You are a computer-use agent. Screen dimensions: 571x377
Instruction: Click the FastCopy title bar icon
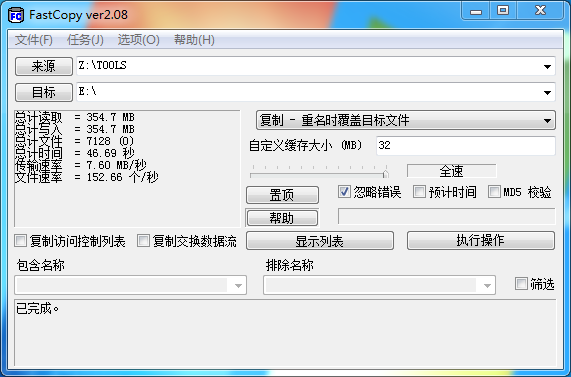pos(16,15)
